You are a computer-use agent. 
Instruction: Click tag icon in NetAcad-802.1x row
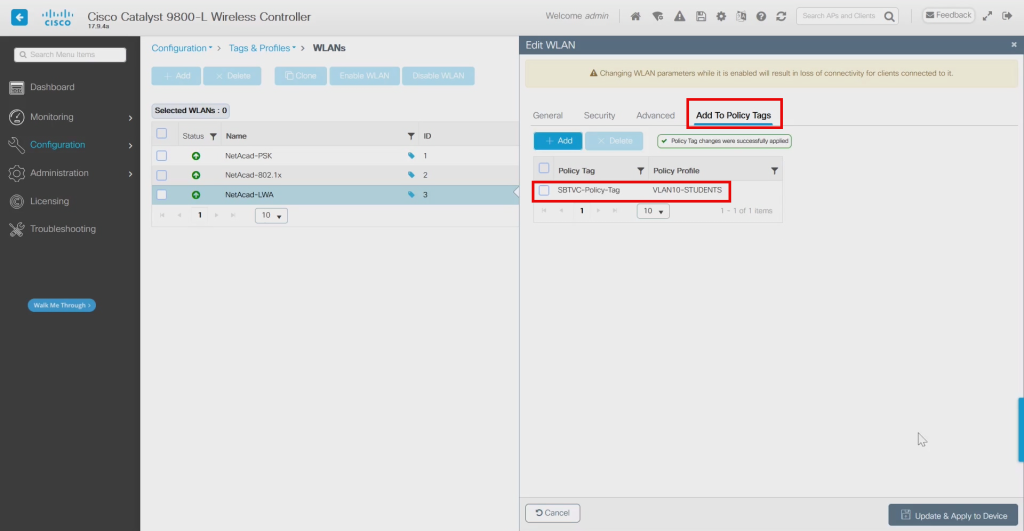click(x=411, y=175)
